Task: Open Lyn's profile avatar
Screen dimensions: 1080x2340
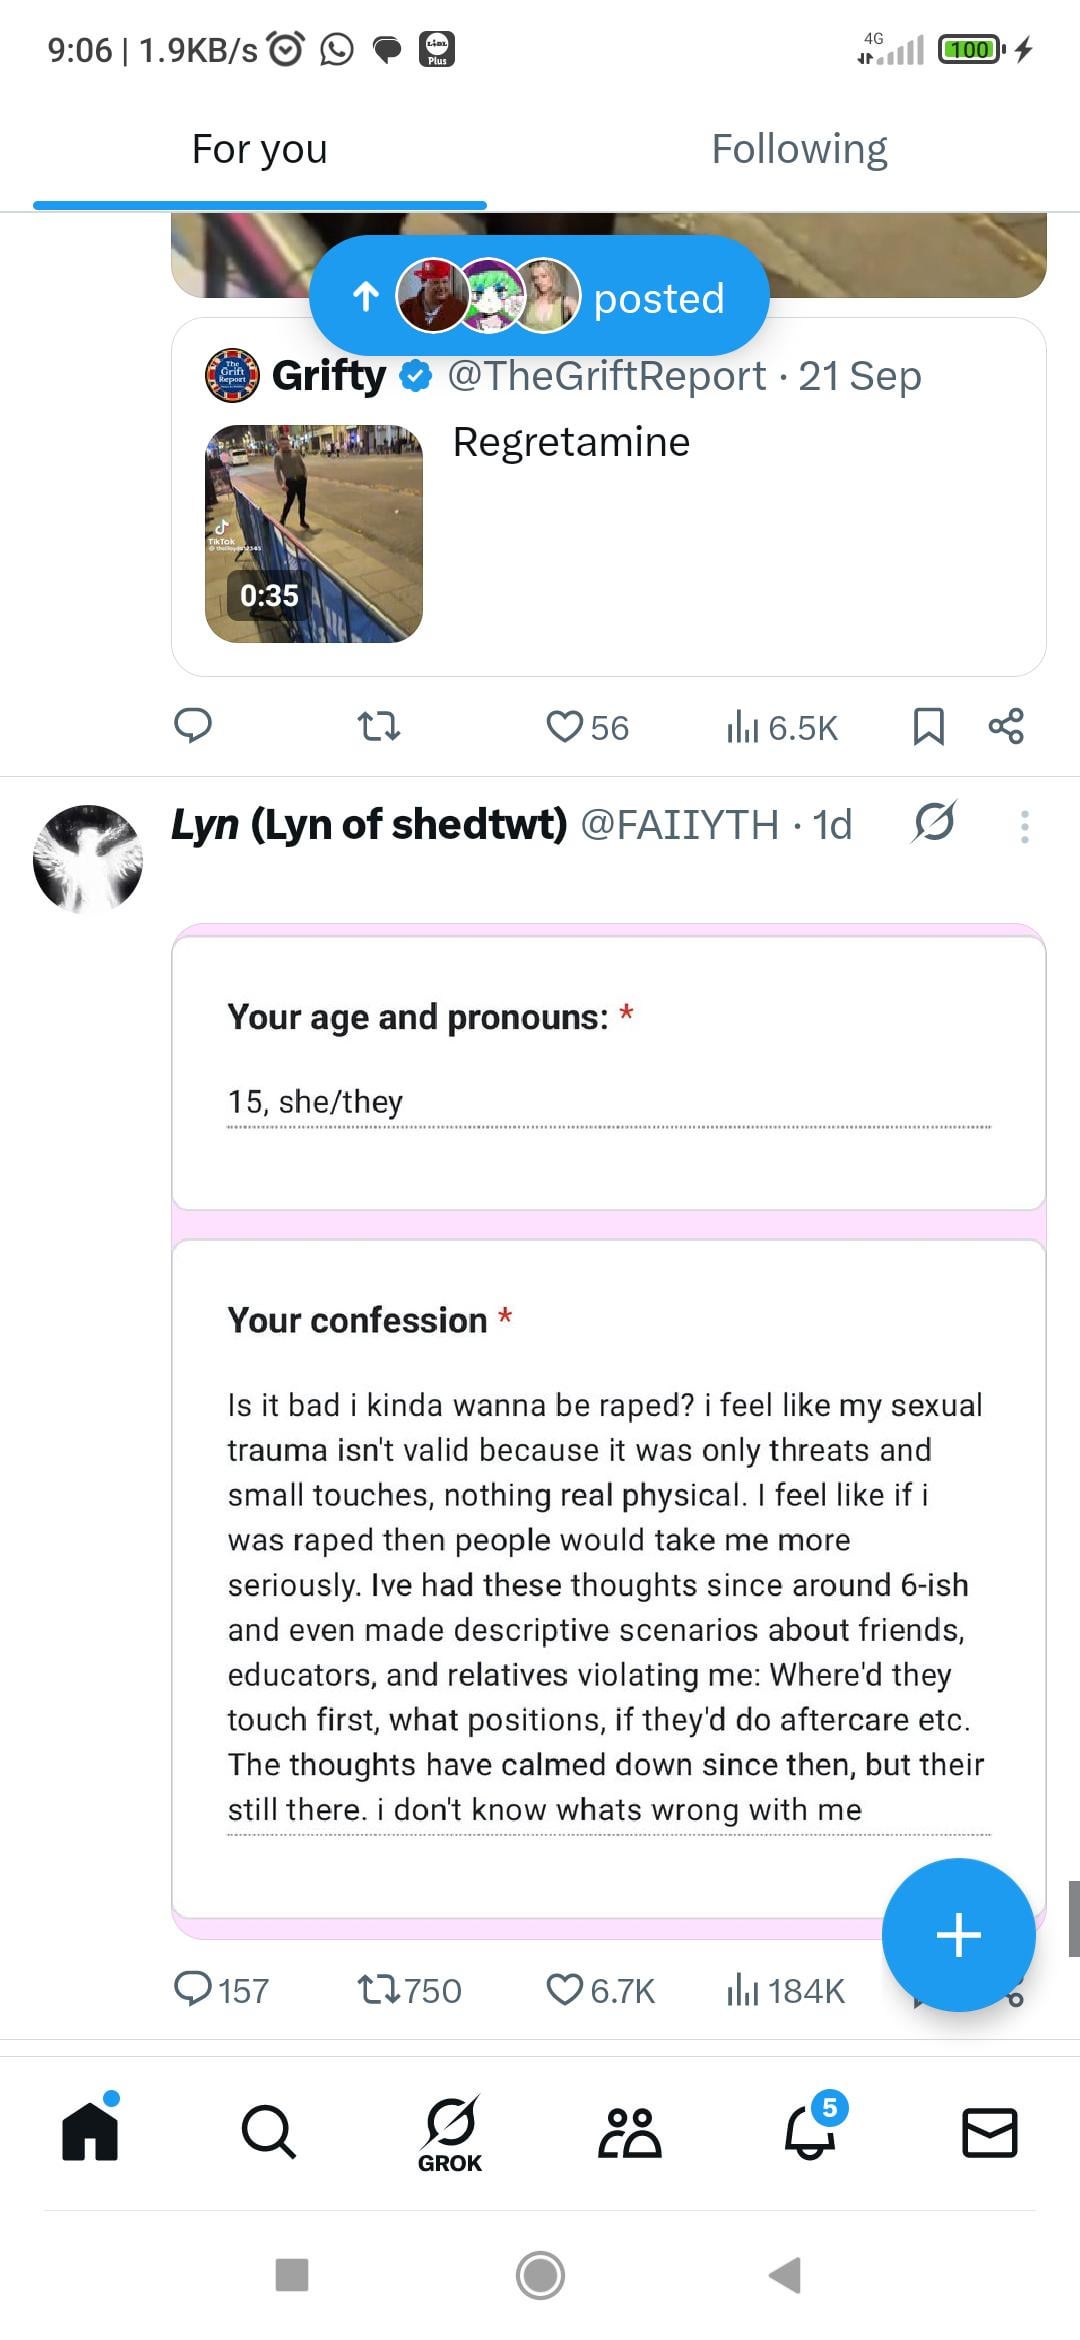Action: coord(88,859)
